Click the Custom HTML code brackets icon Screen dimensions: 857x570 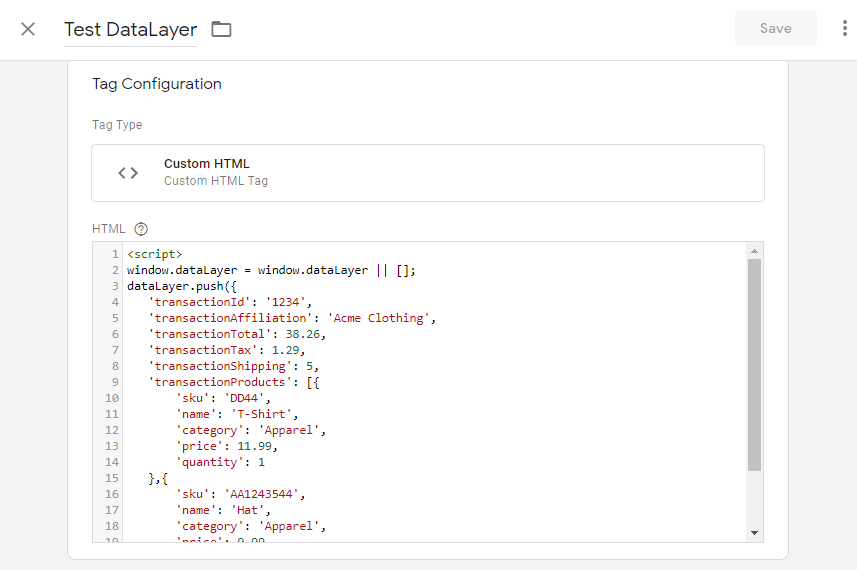point(128,173)
